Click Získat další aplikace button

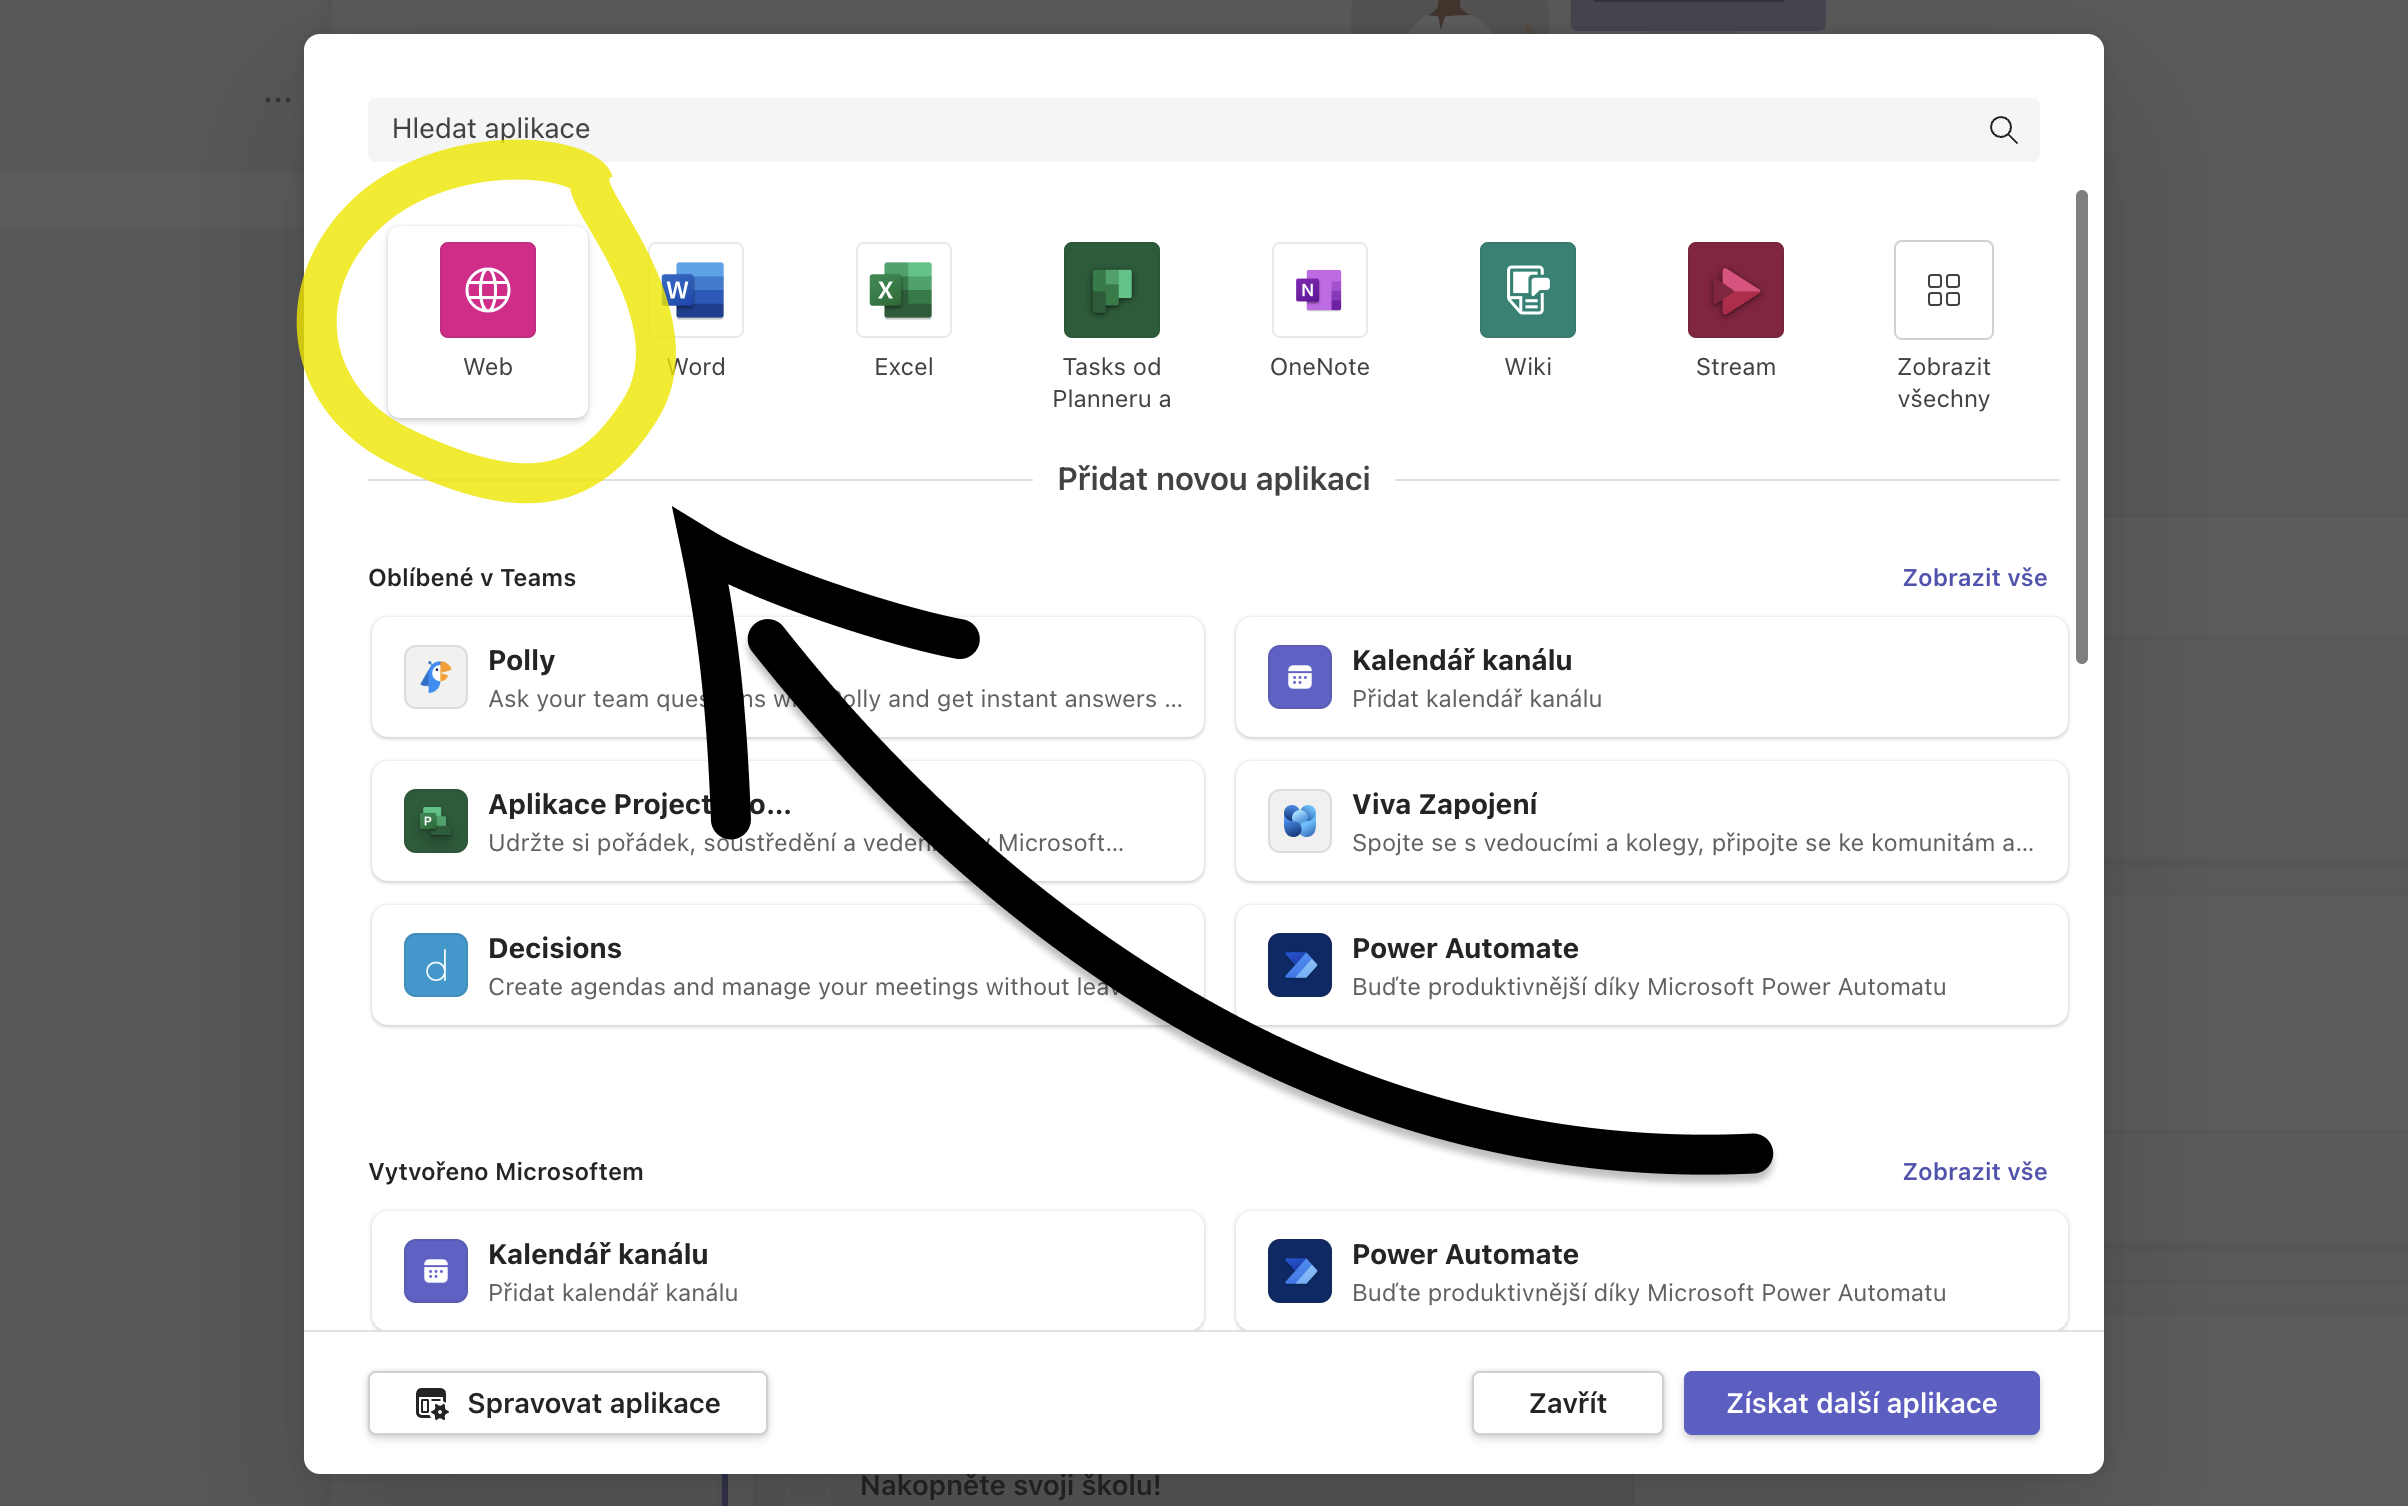tap(1861, 1403)
